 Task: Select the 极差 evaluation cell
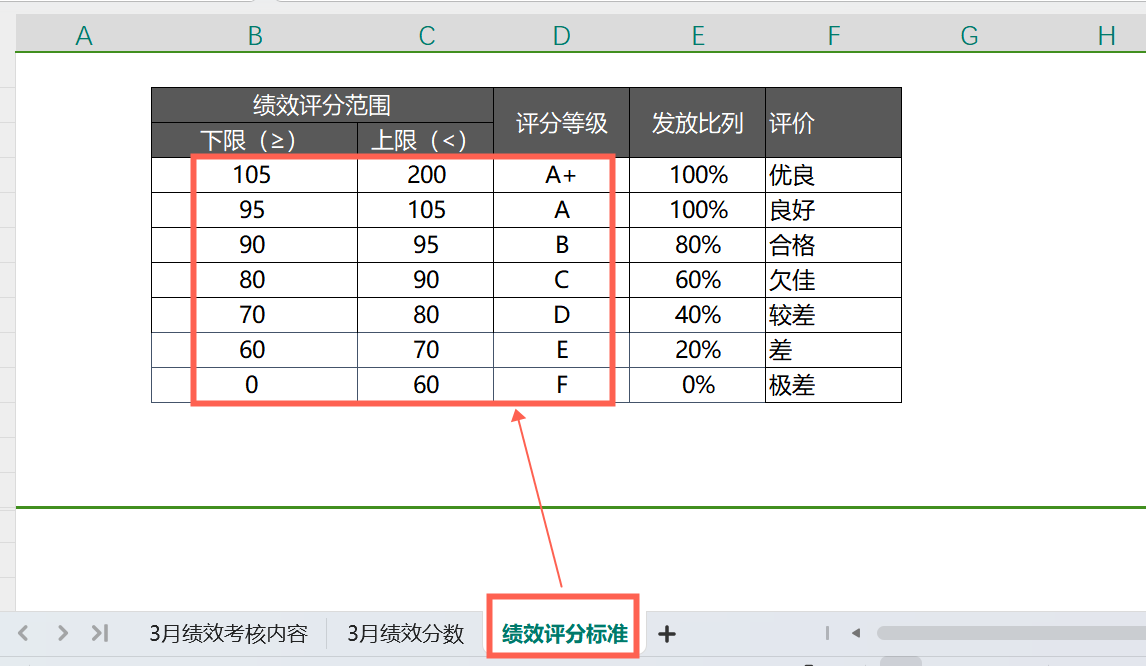[834, 385]
